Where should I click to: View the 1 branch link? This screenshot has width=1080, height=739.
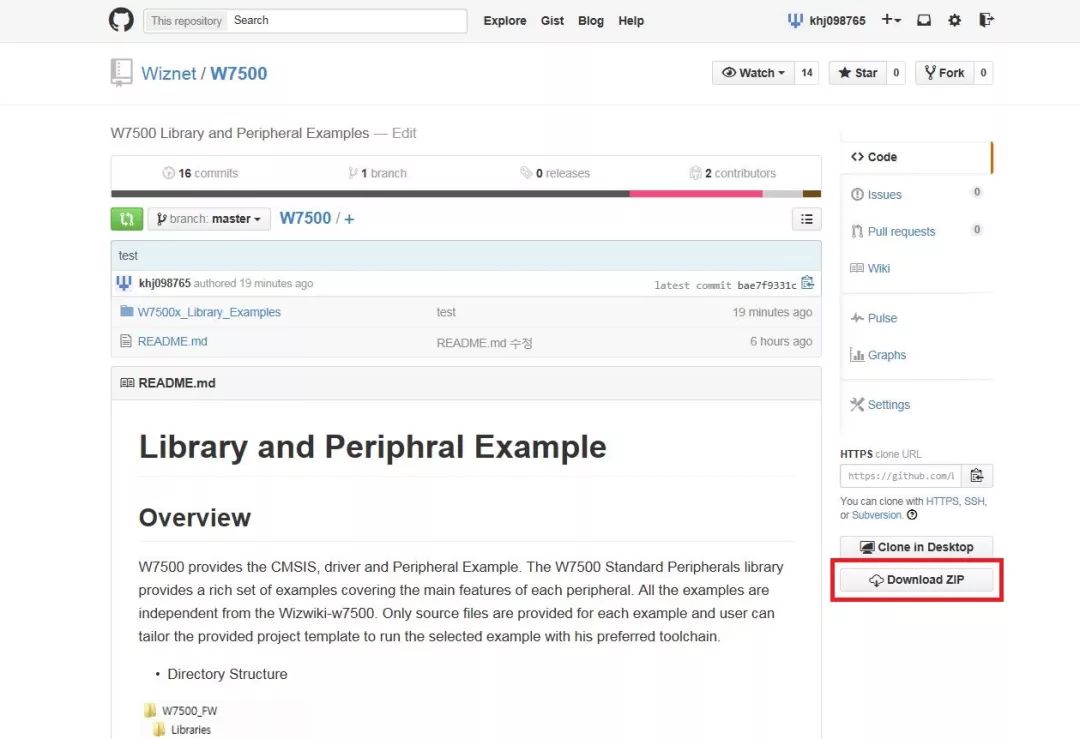pyautogui.click(x=377, y=173)
